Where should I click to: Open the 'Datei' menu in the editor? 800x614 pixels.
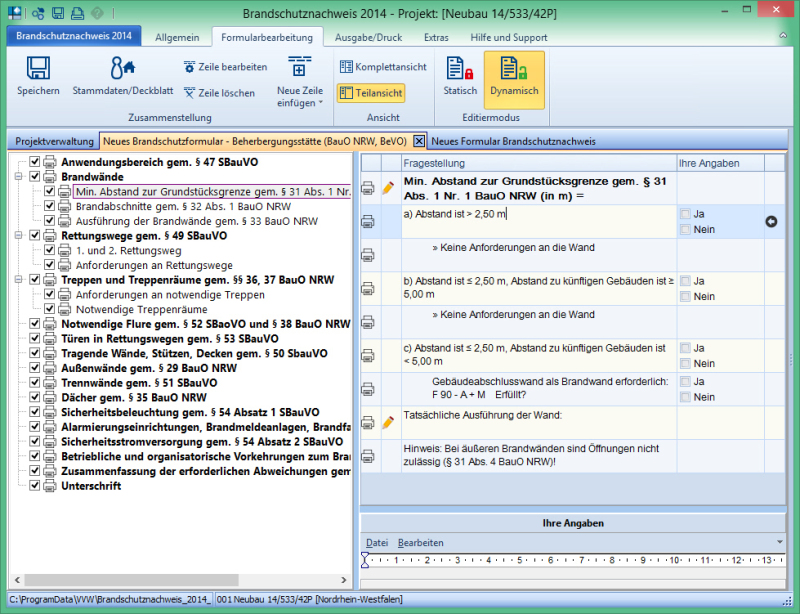pyautogui.click(x=377, y=543)
